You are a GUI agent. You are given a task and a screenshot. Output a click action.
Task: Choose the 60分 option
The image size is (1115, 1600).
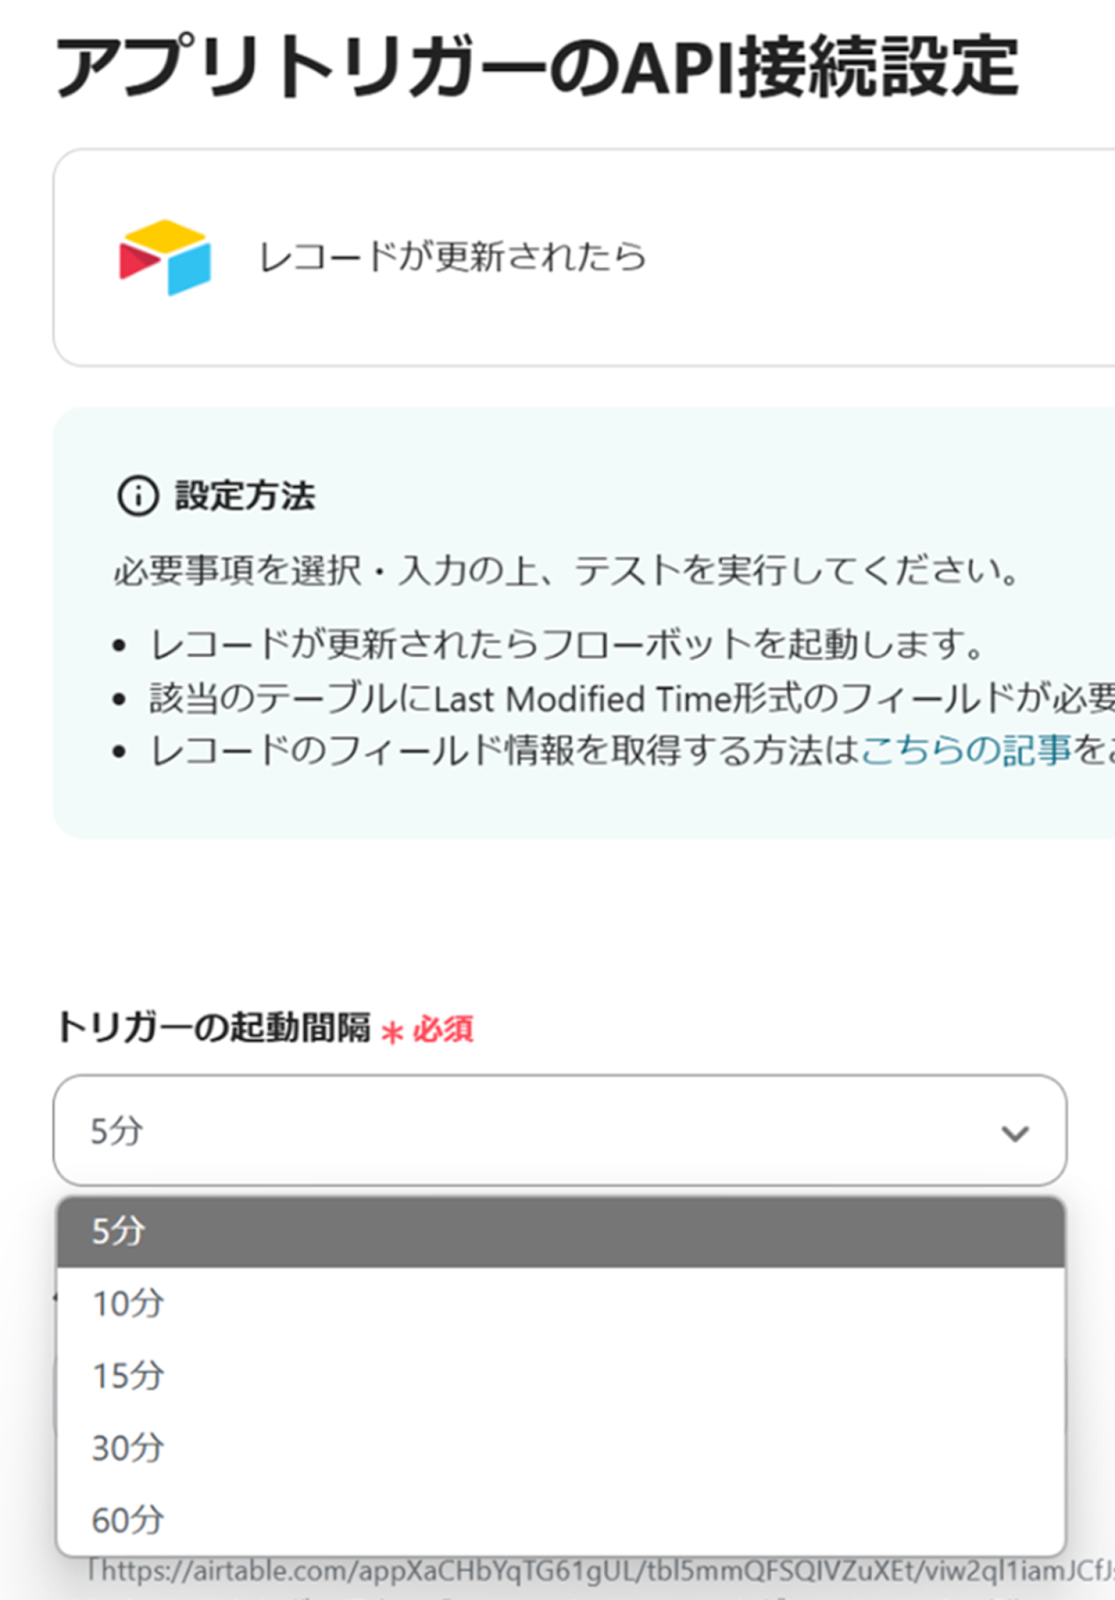[559, 1519]
